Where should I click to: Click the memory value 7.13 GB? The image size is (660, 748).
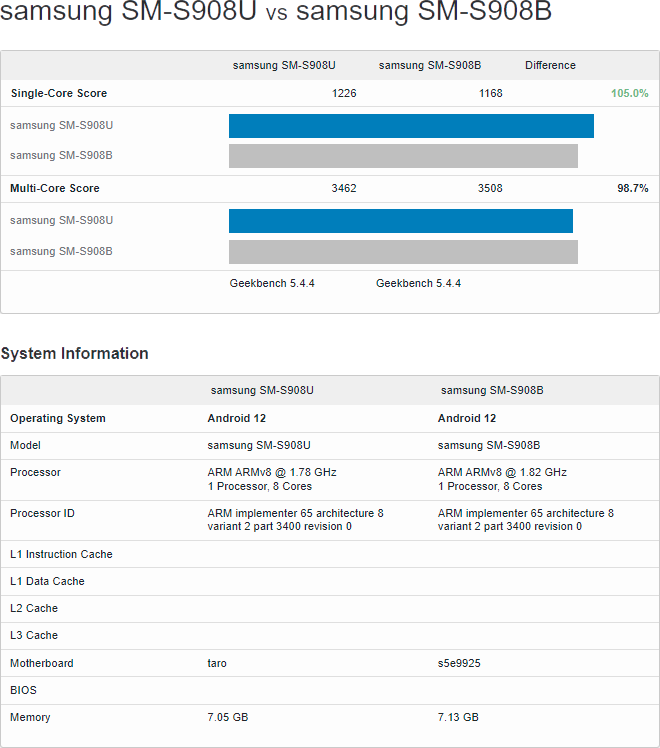coord(458,717)
